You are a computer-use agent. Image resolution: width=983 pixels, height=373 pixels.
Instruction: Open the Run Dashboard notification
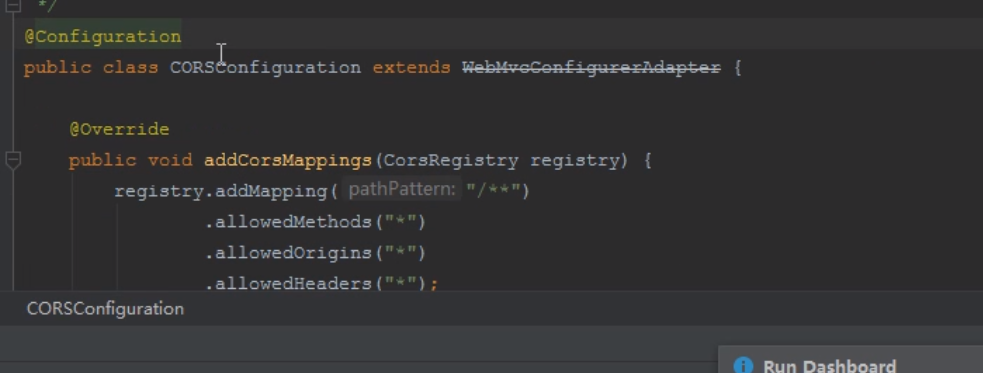[x=829, y=366]
